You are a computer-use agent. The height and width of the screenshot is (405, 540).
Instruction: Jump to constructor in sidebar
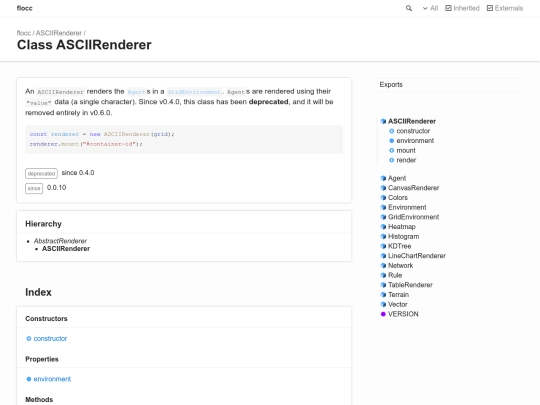[x=413, y=131]
